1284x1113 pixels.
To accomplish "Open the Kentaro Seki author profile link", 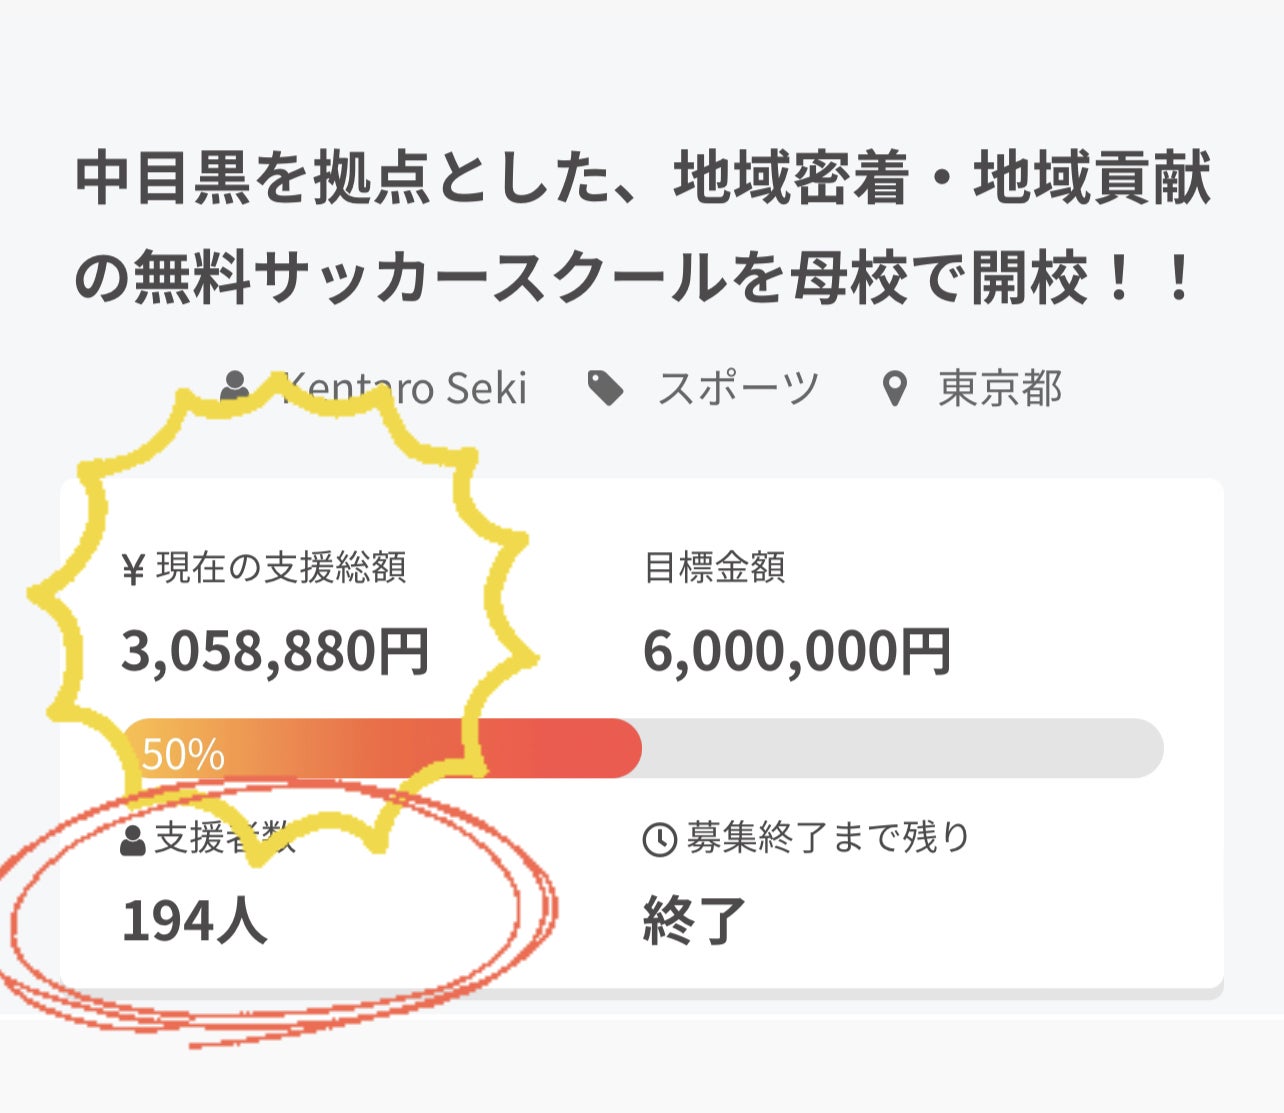I will click(x=405, y=388).
